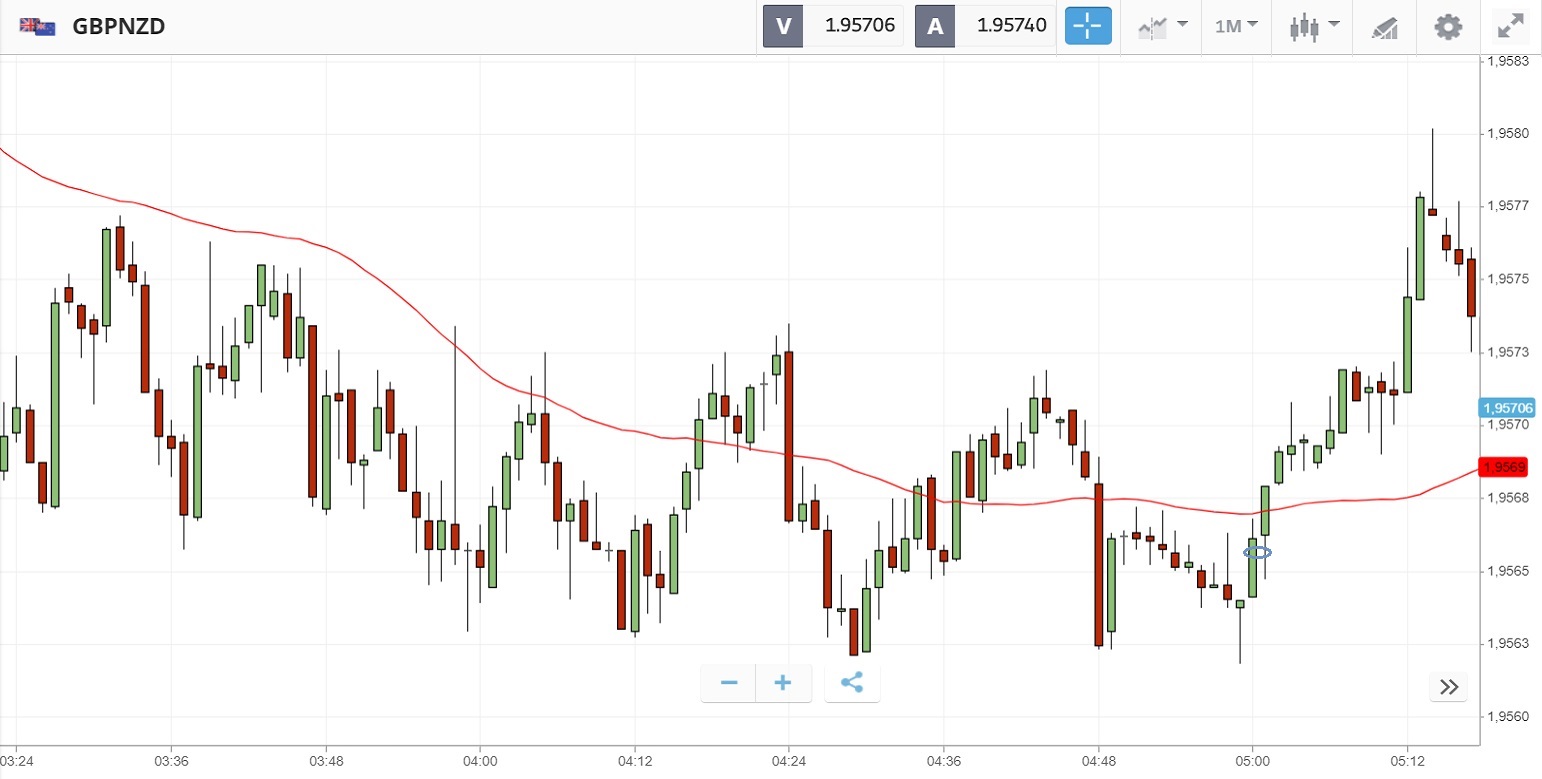Click the GBPNZD symbol name
This screenshot has width=1542, height=779.
[x=119, y=27]
